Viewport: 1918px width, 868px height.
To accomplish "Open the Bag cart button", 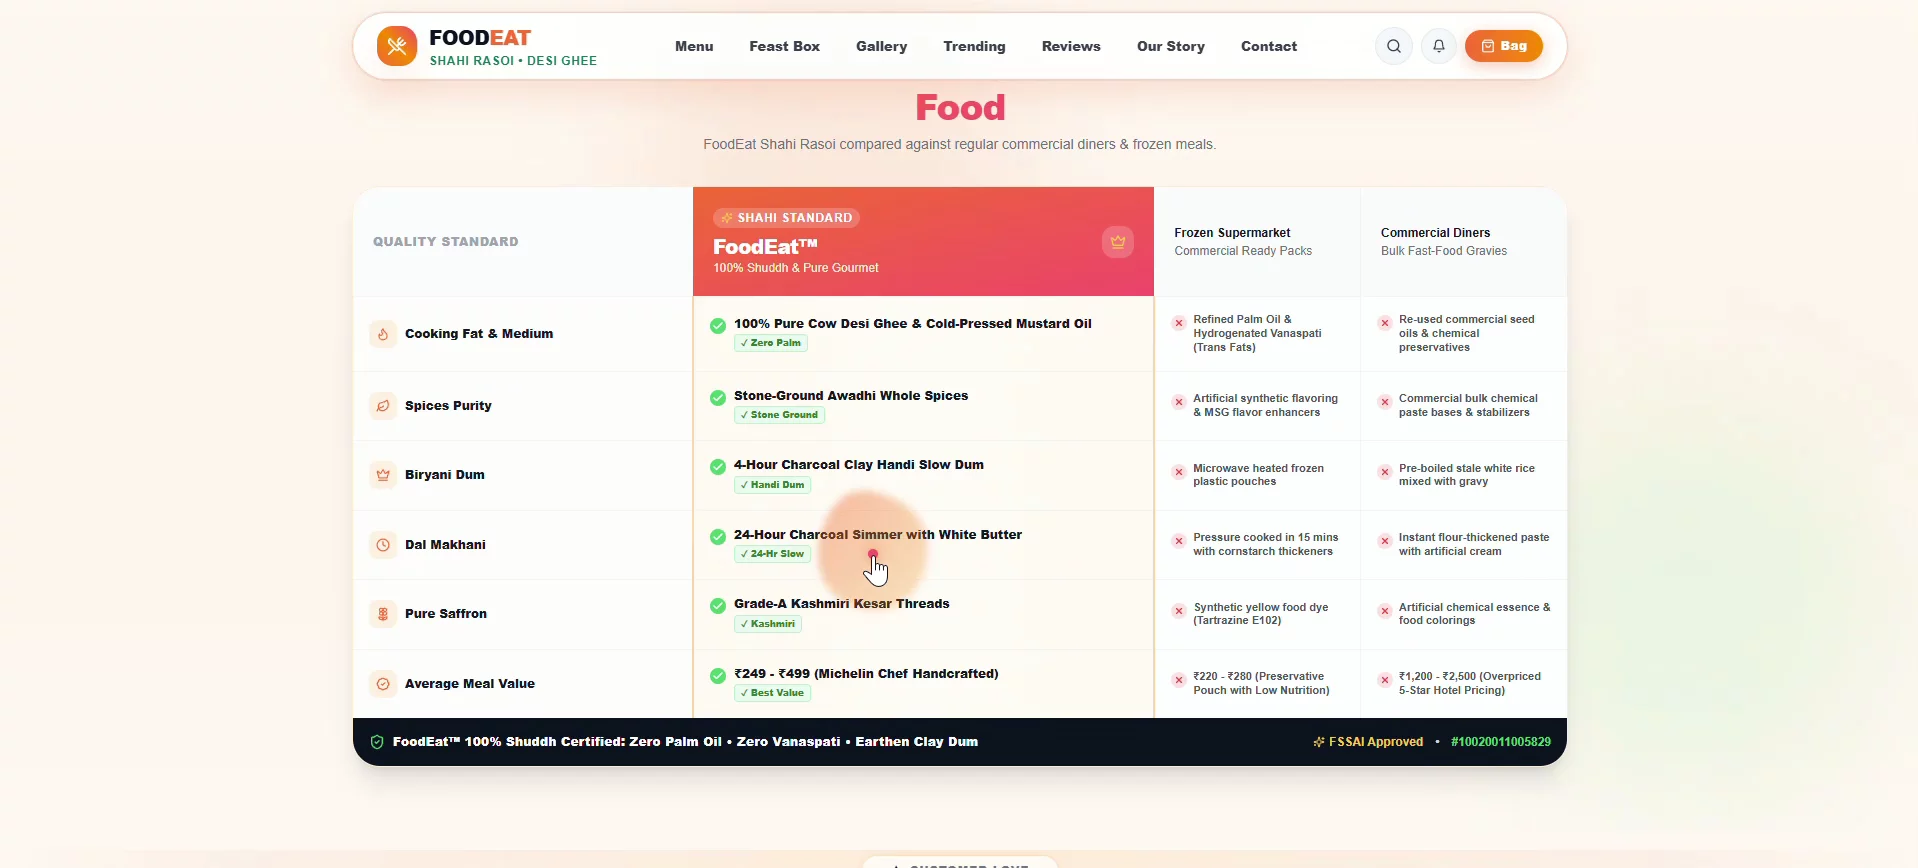I will [x=1504, y=46].
